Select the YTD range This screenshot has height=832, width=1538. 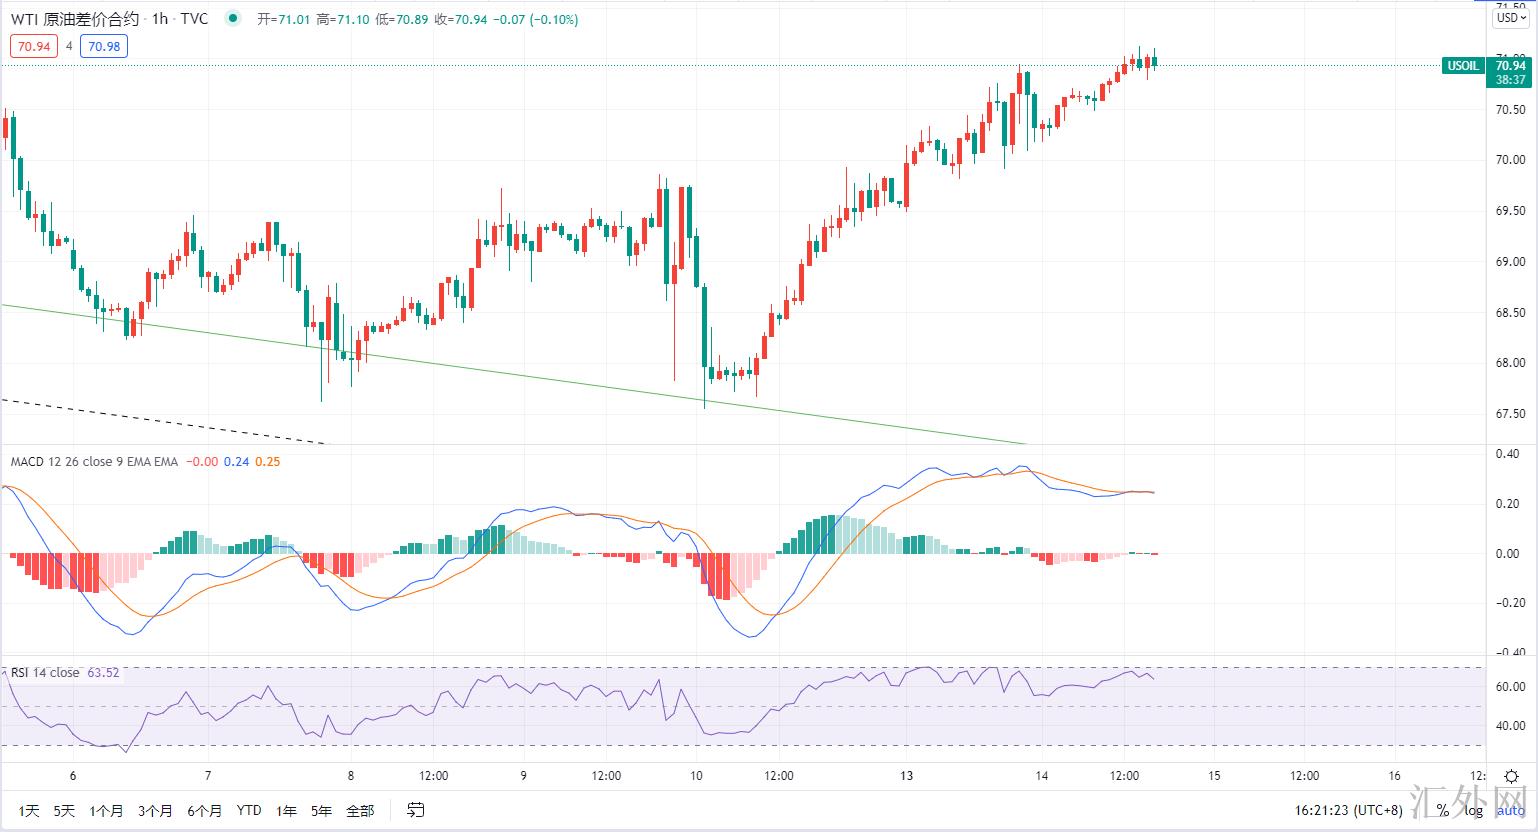249,810
